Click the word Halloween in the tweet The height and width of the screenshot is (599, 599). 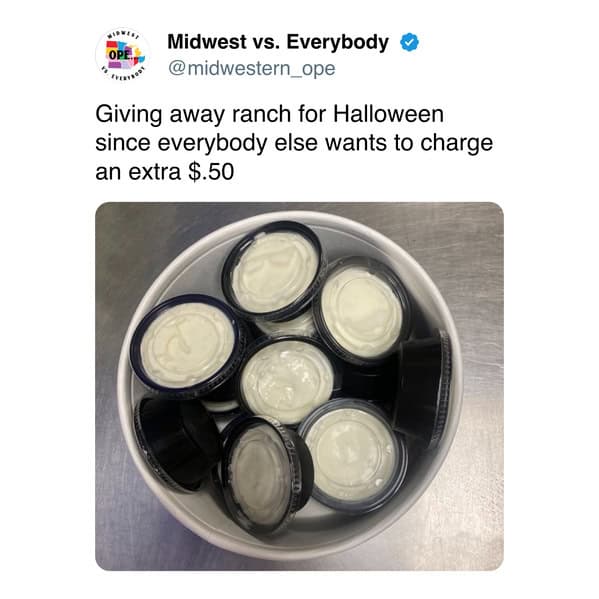click(x=389, y=114)
